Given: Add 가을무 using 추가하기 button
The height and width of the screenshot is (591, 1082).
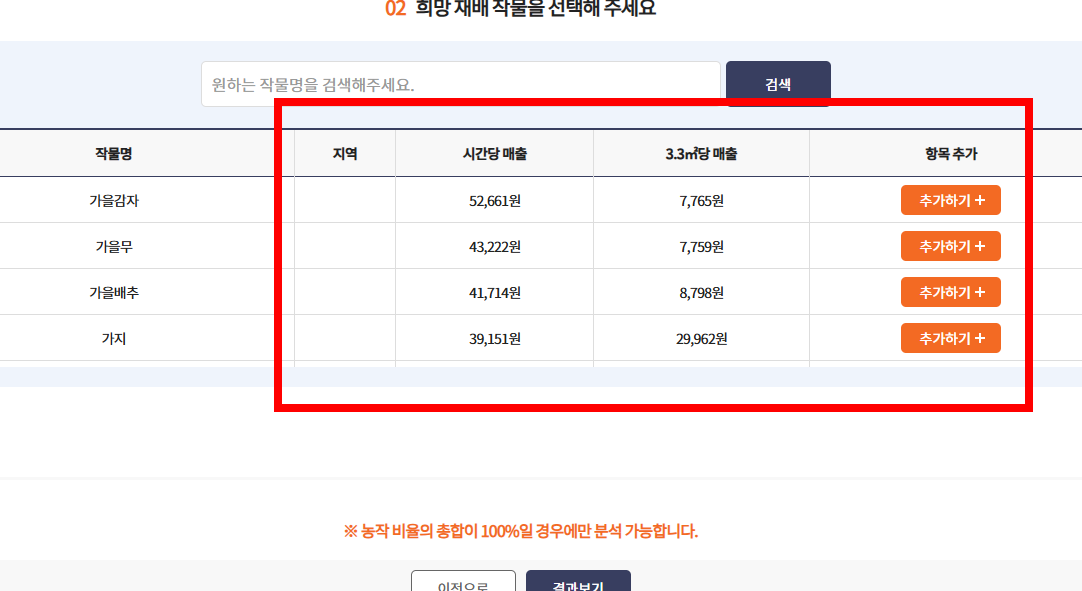Looking at the screenshot, I should pyautogui.click(x=950, y=245).
